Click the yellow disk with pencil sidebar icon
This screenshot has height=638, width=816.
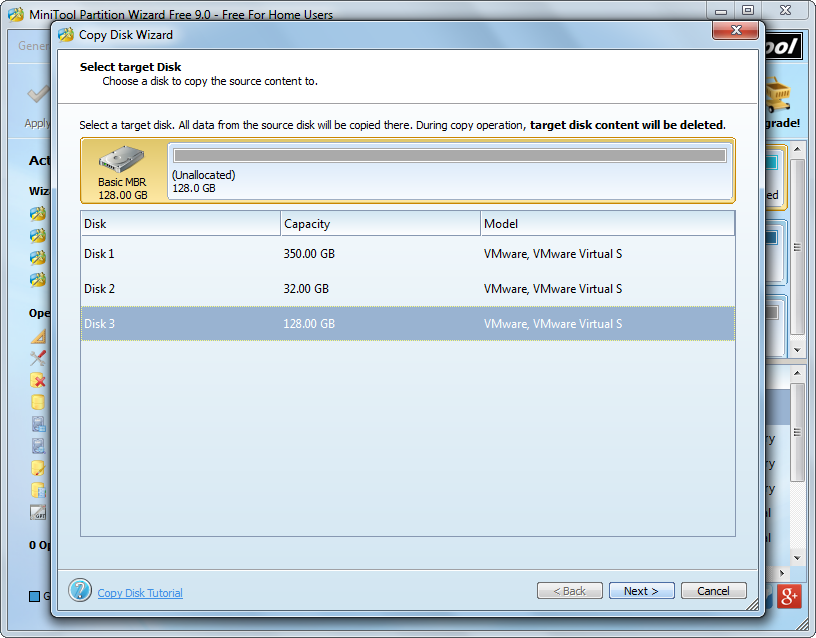click(37, 468)
